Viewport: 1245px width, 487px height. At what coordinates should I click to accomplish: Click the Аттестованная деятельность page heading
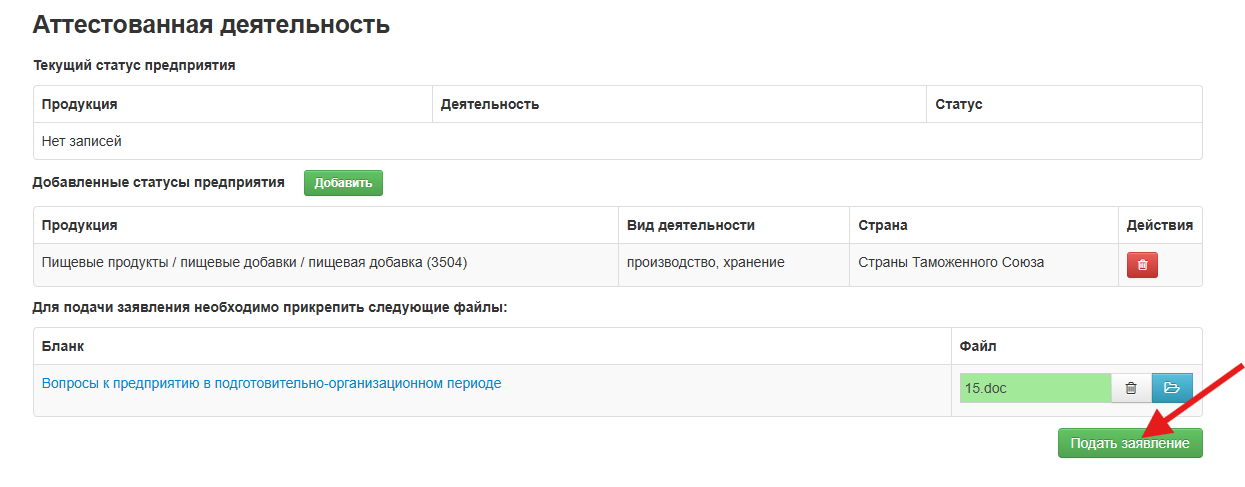pos(211,25)
